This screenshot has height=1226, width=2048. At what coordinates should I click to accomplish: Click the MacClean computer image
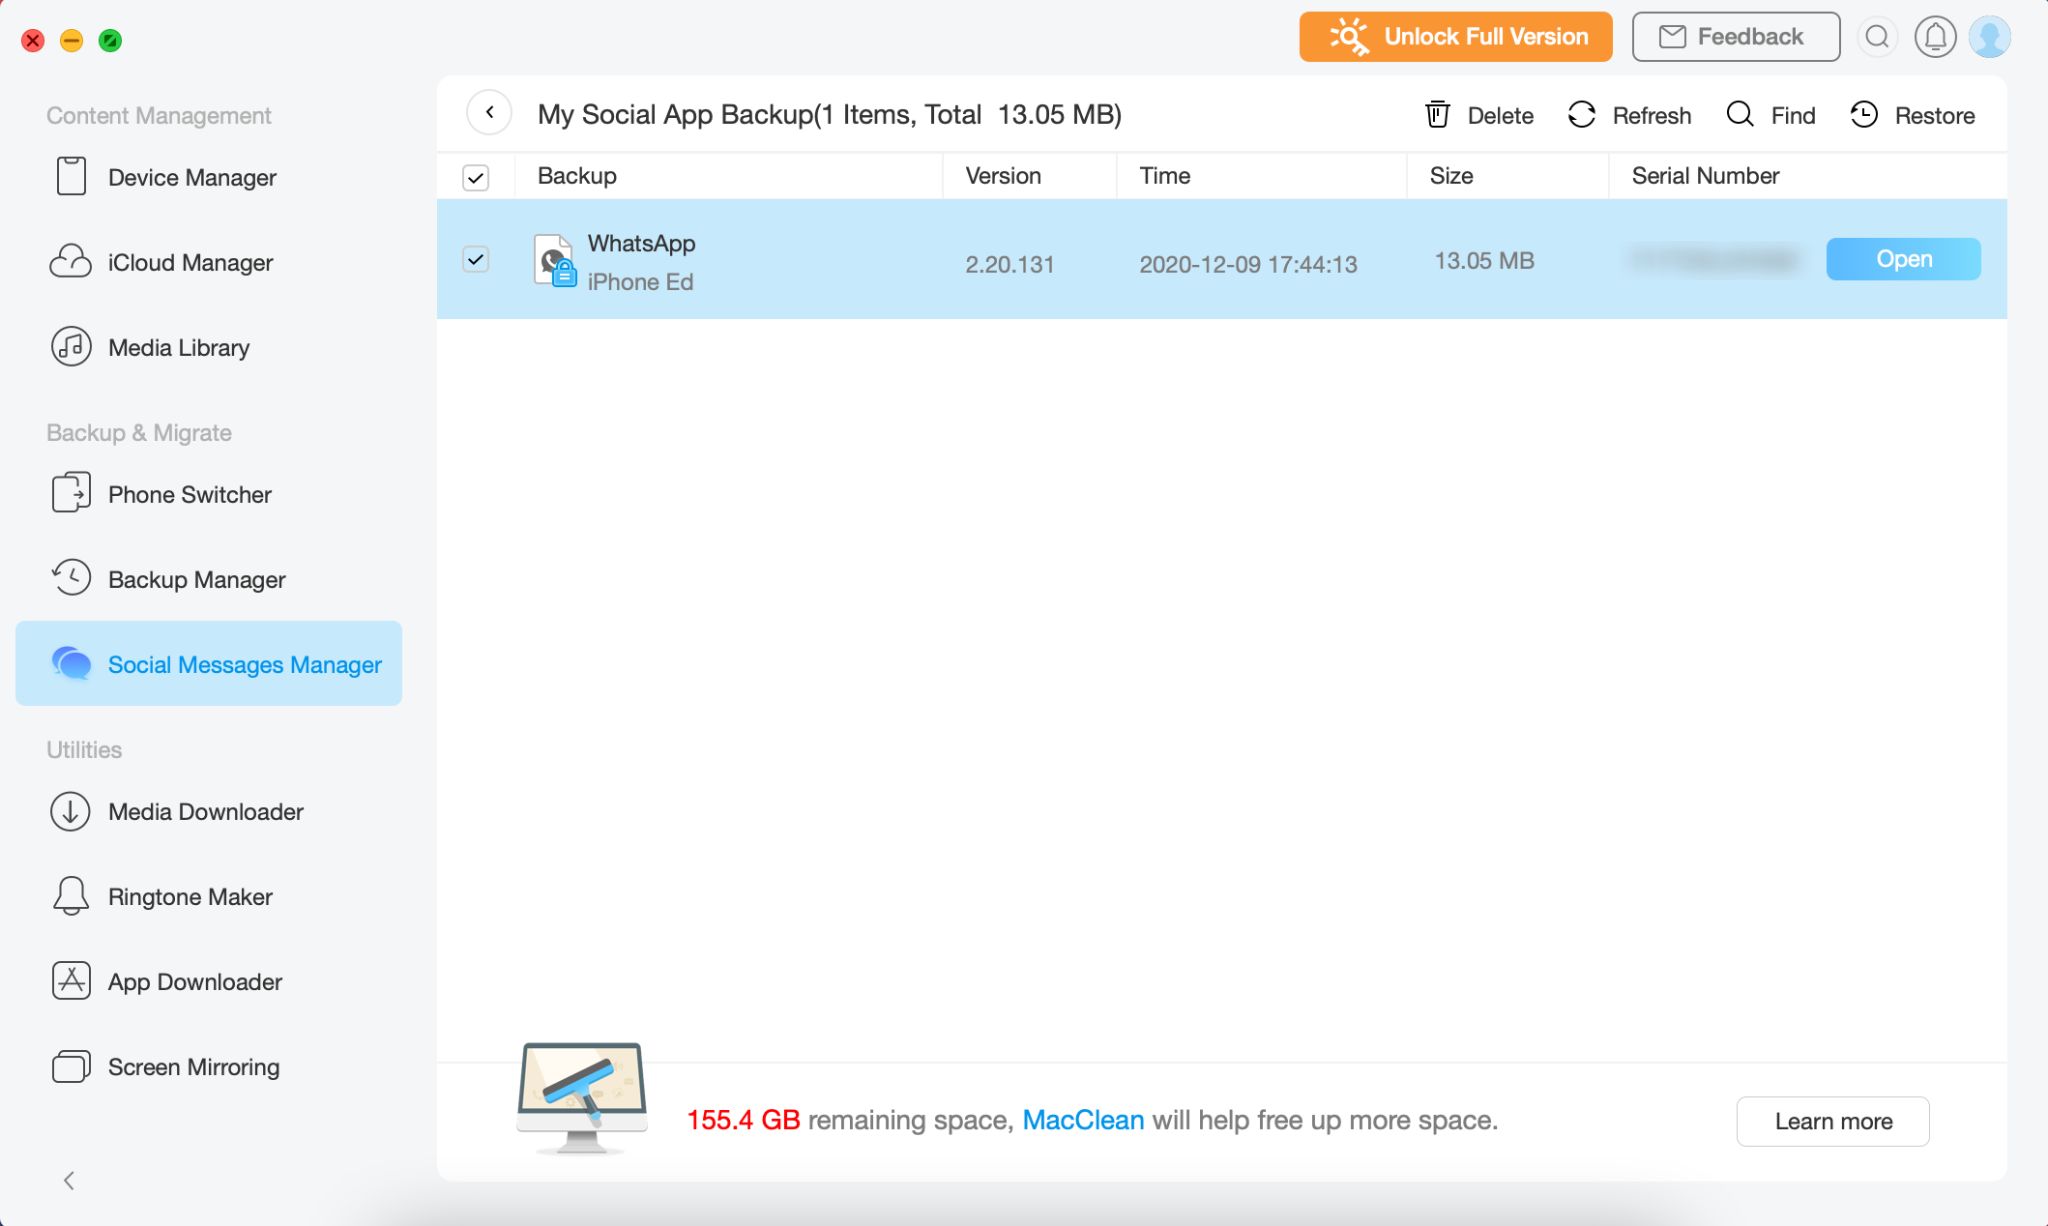[x=582, y=1097]
